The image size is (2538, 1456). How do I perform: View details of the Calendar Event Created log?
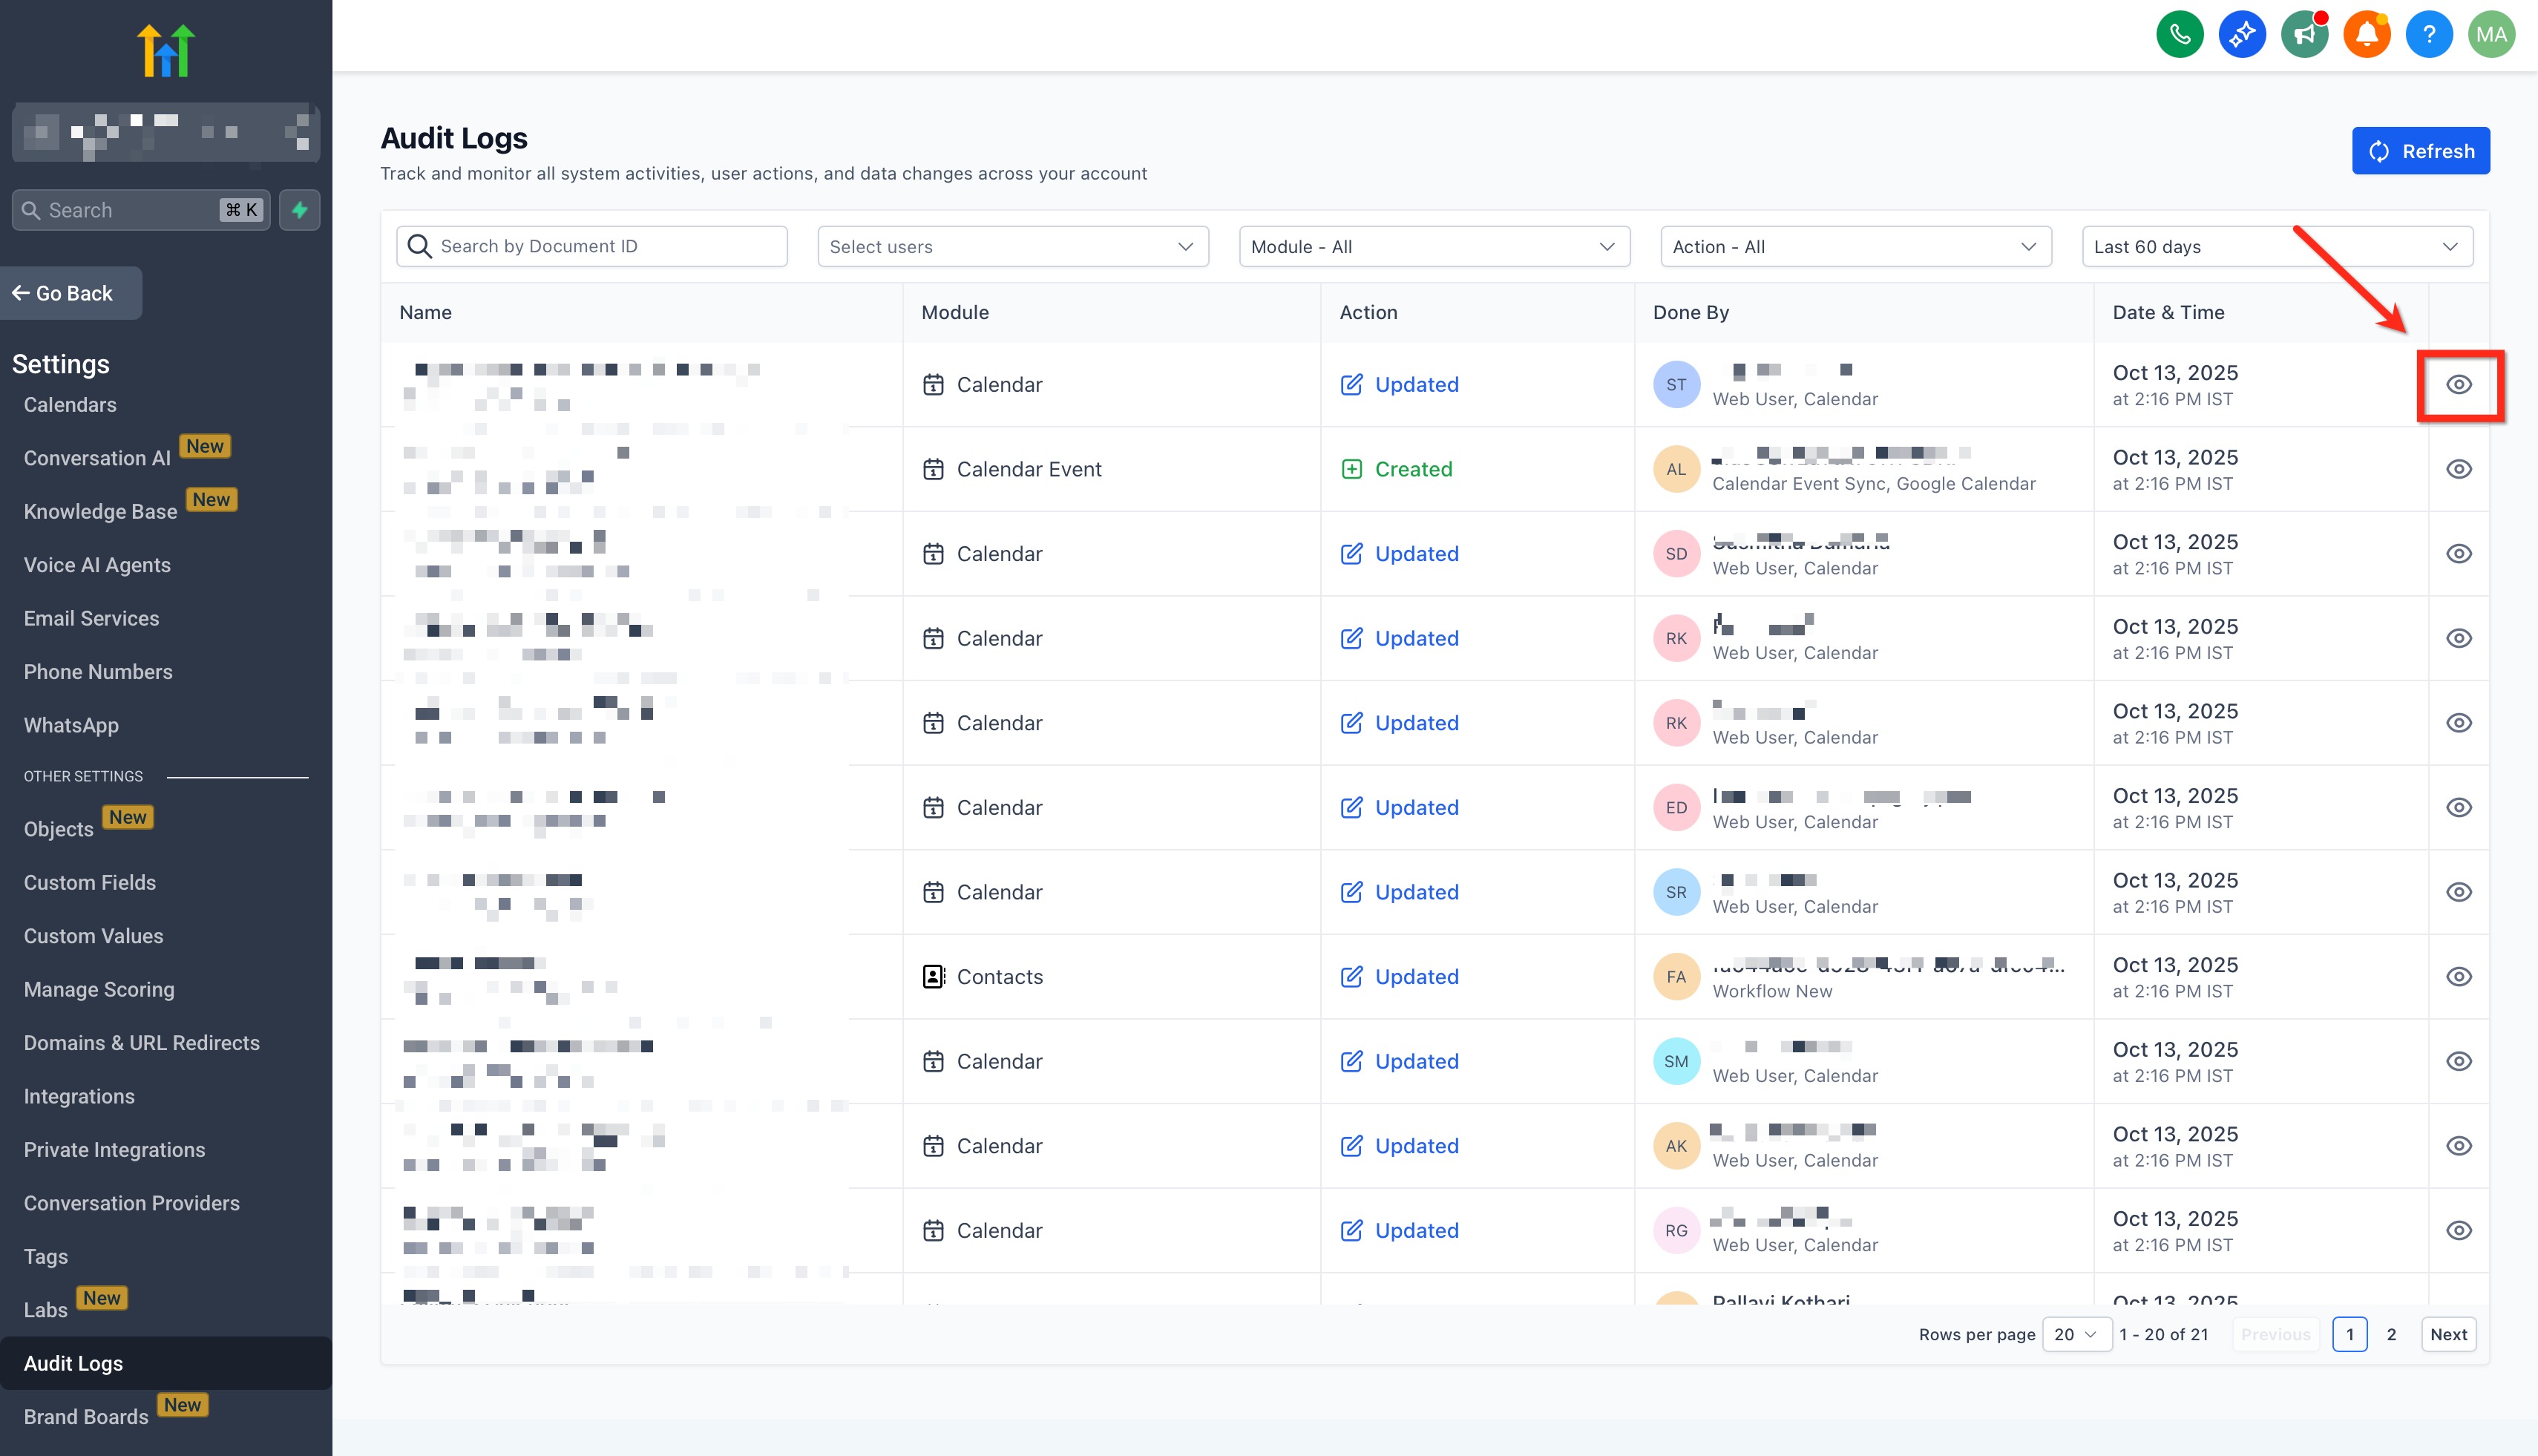click(2458, 469)
